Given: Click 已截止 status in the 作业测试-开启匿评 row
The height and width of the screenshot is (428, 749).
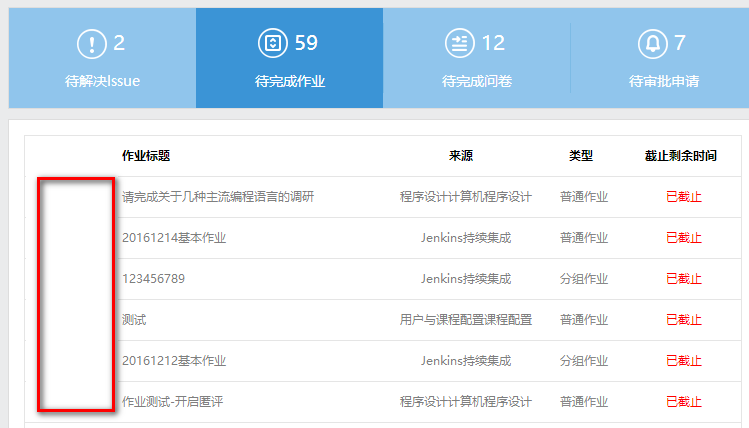Looking at the screenshot, I should tap(684, 402).
